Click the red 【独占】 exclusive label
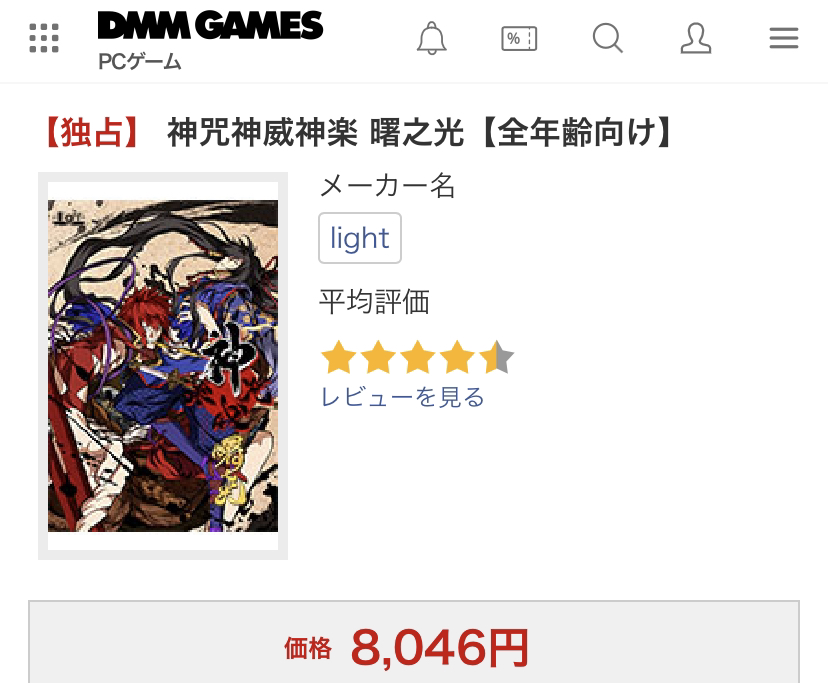 coord(92,132)
